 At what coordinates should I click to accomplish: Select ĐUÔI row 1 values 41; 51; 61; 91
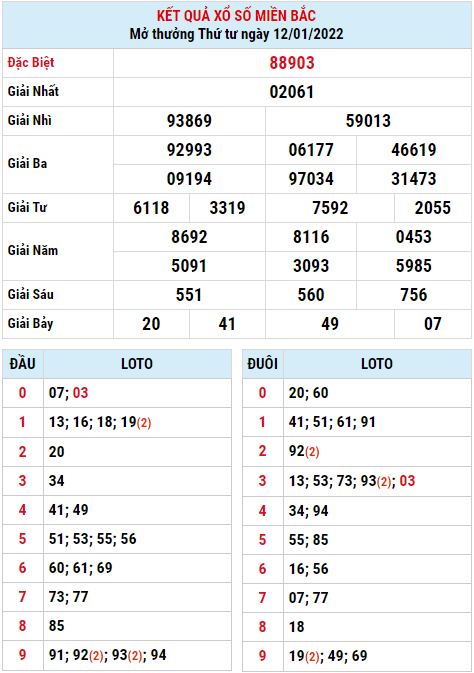[x=332, y=422]
